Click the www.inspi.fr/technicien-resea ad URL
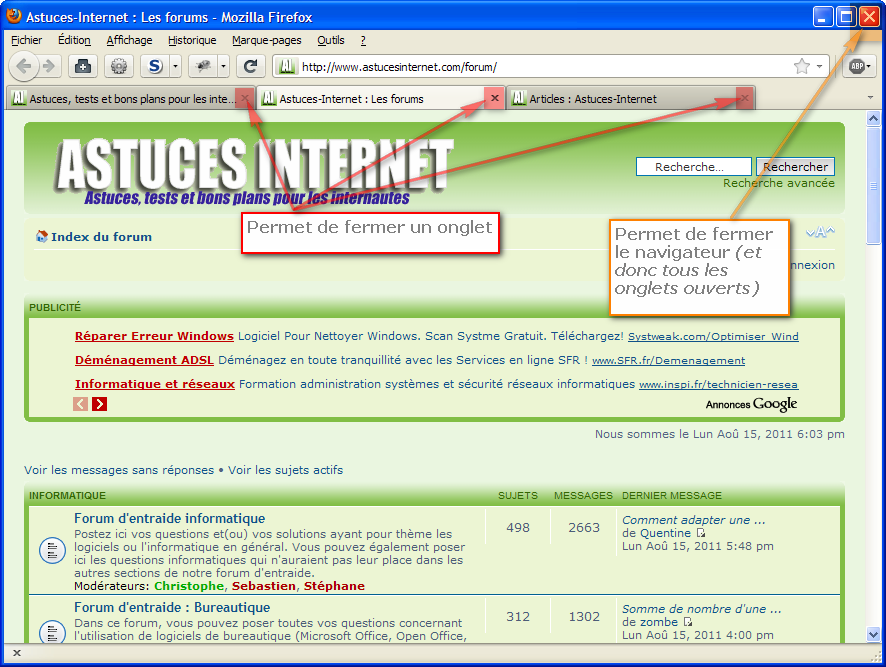 pos(718,384)
